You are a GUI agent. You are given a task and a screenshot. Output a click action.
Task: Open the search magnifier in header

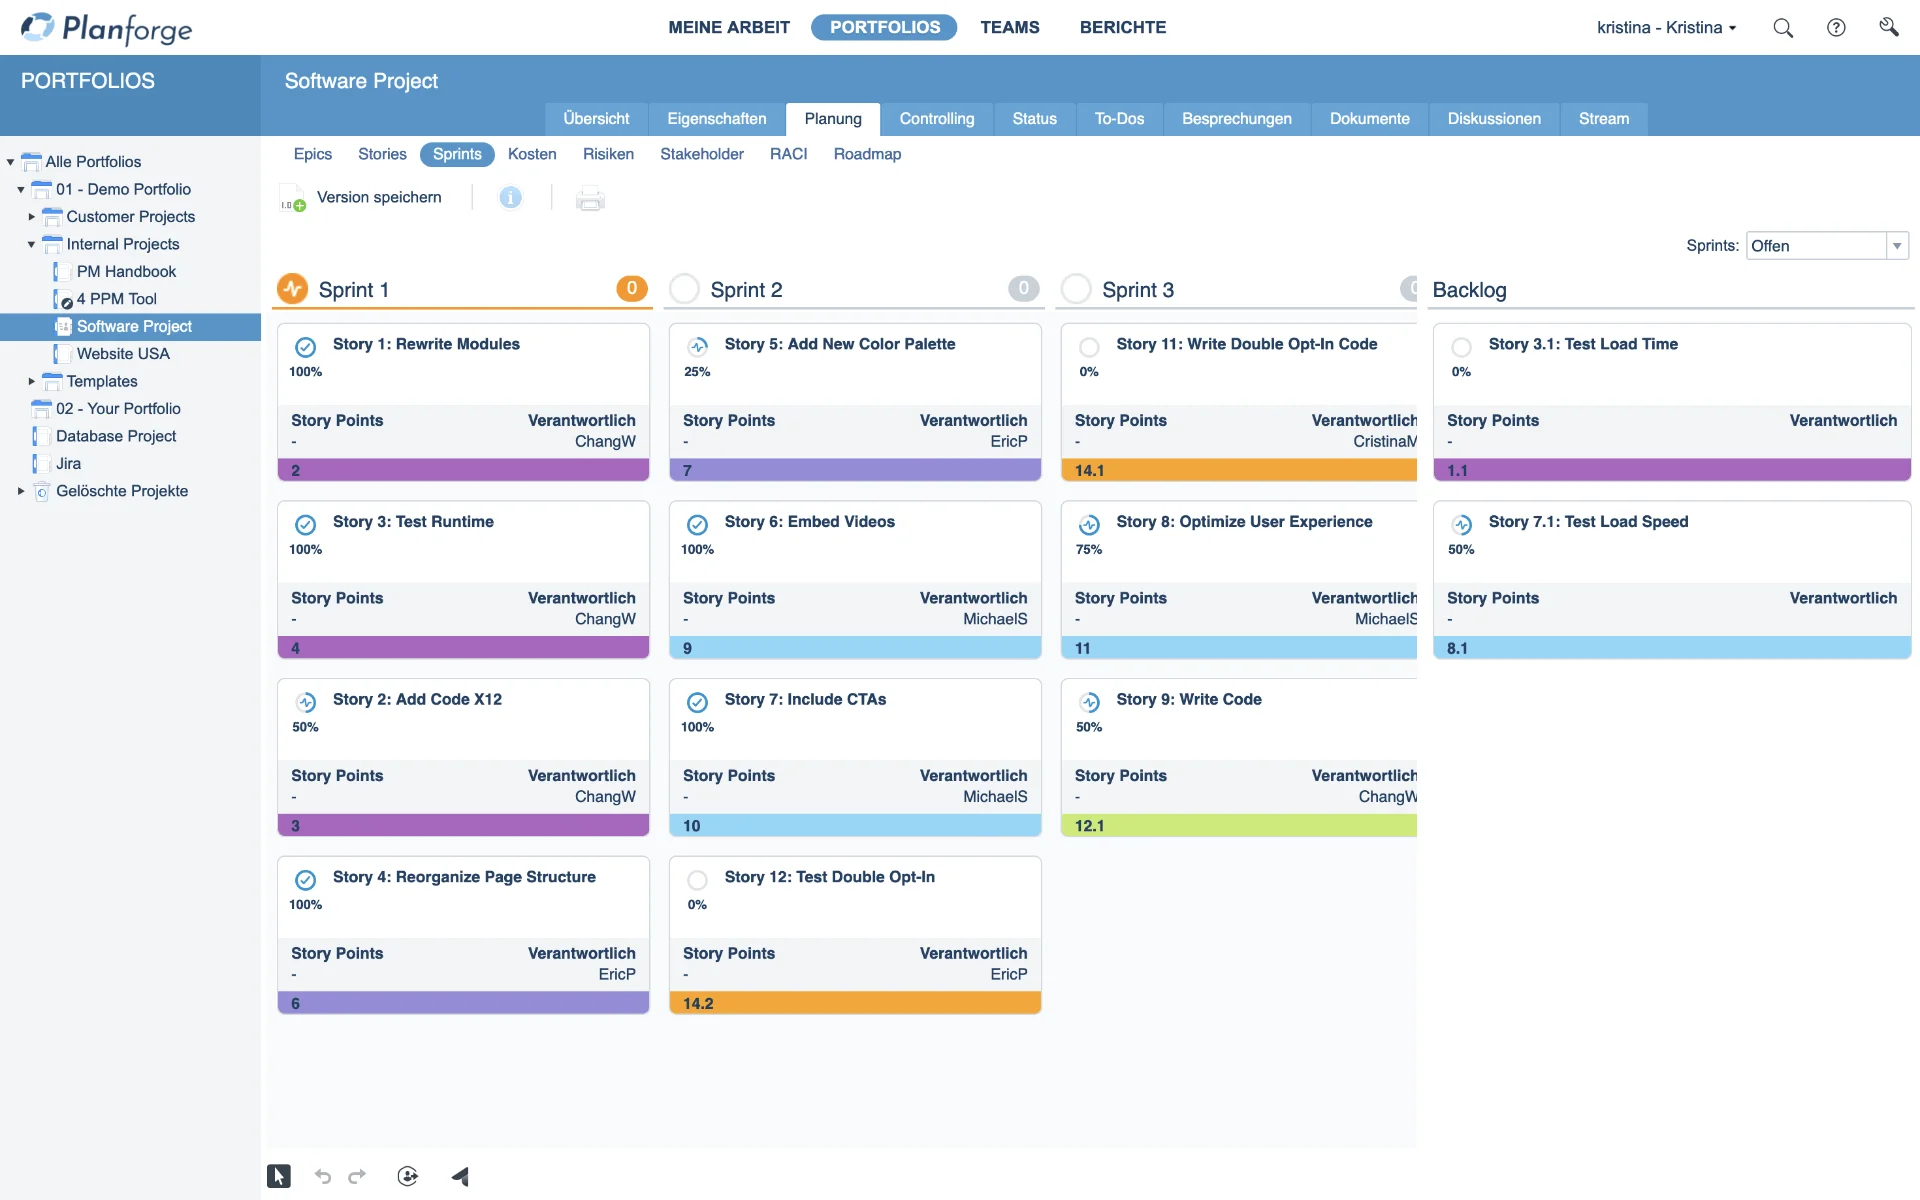1783,28
